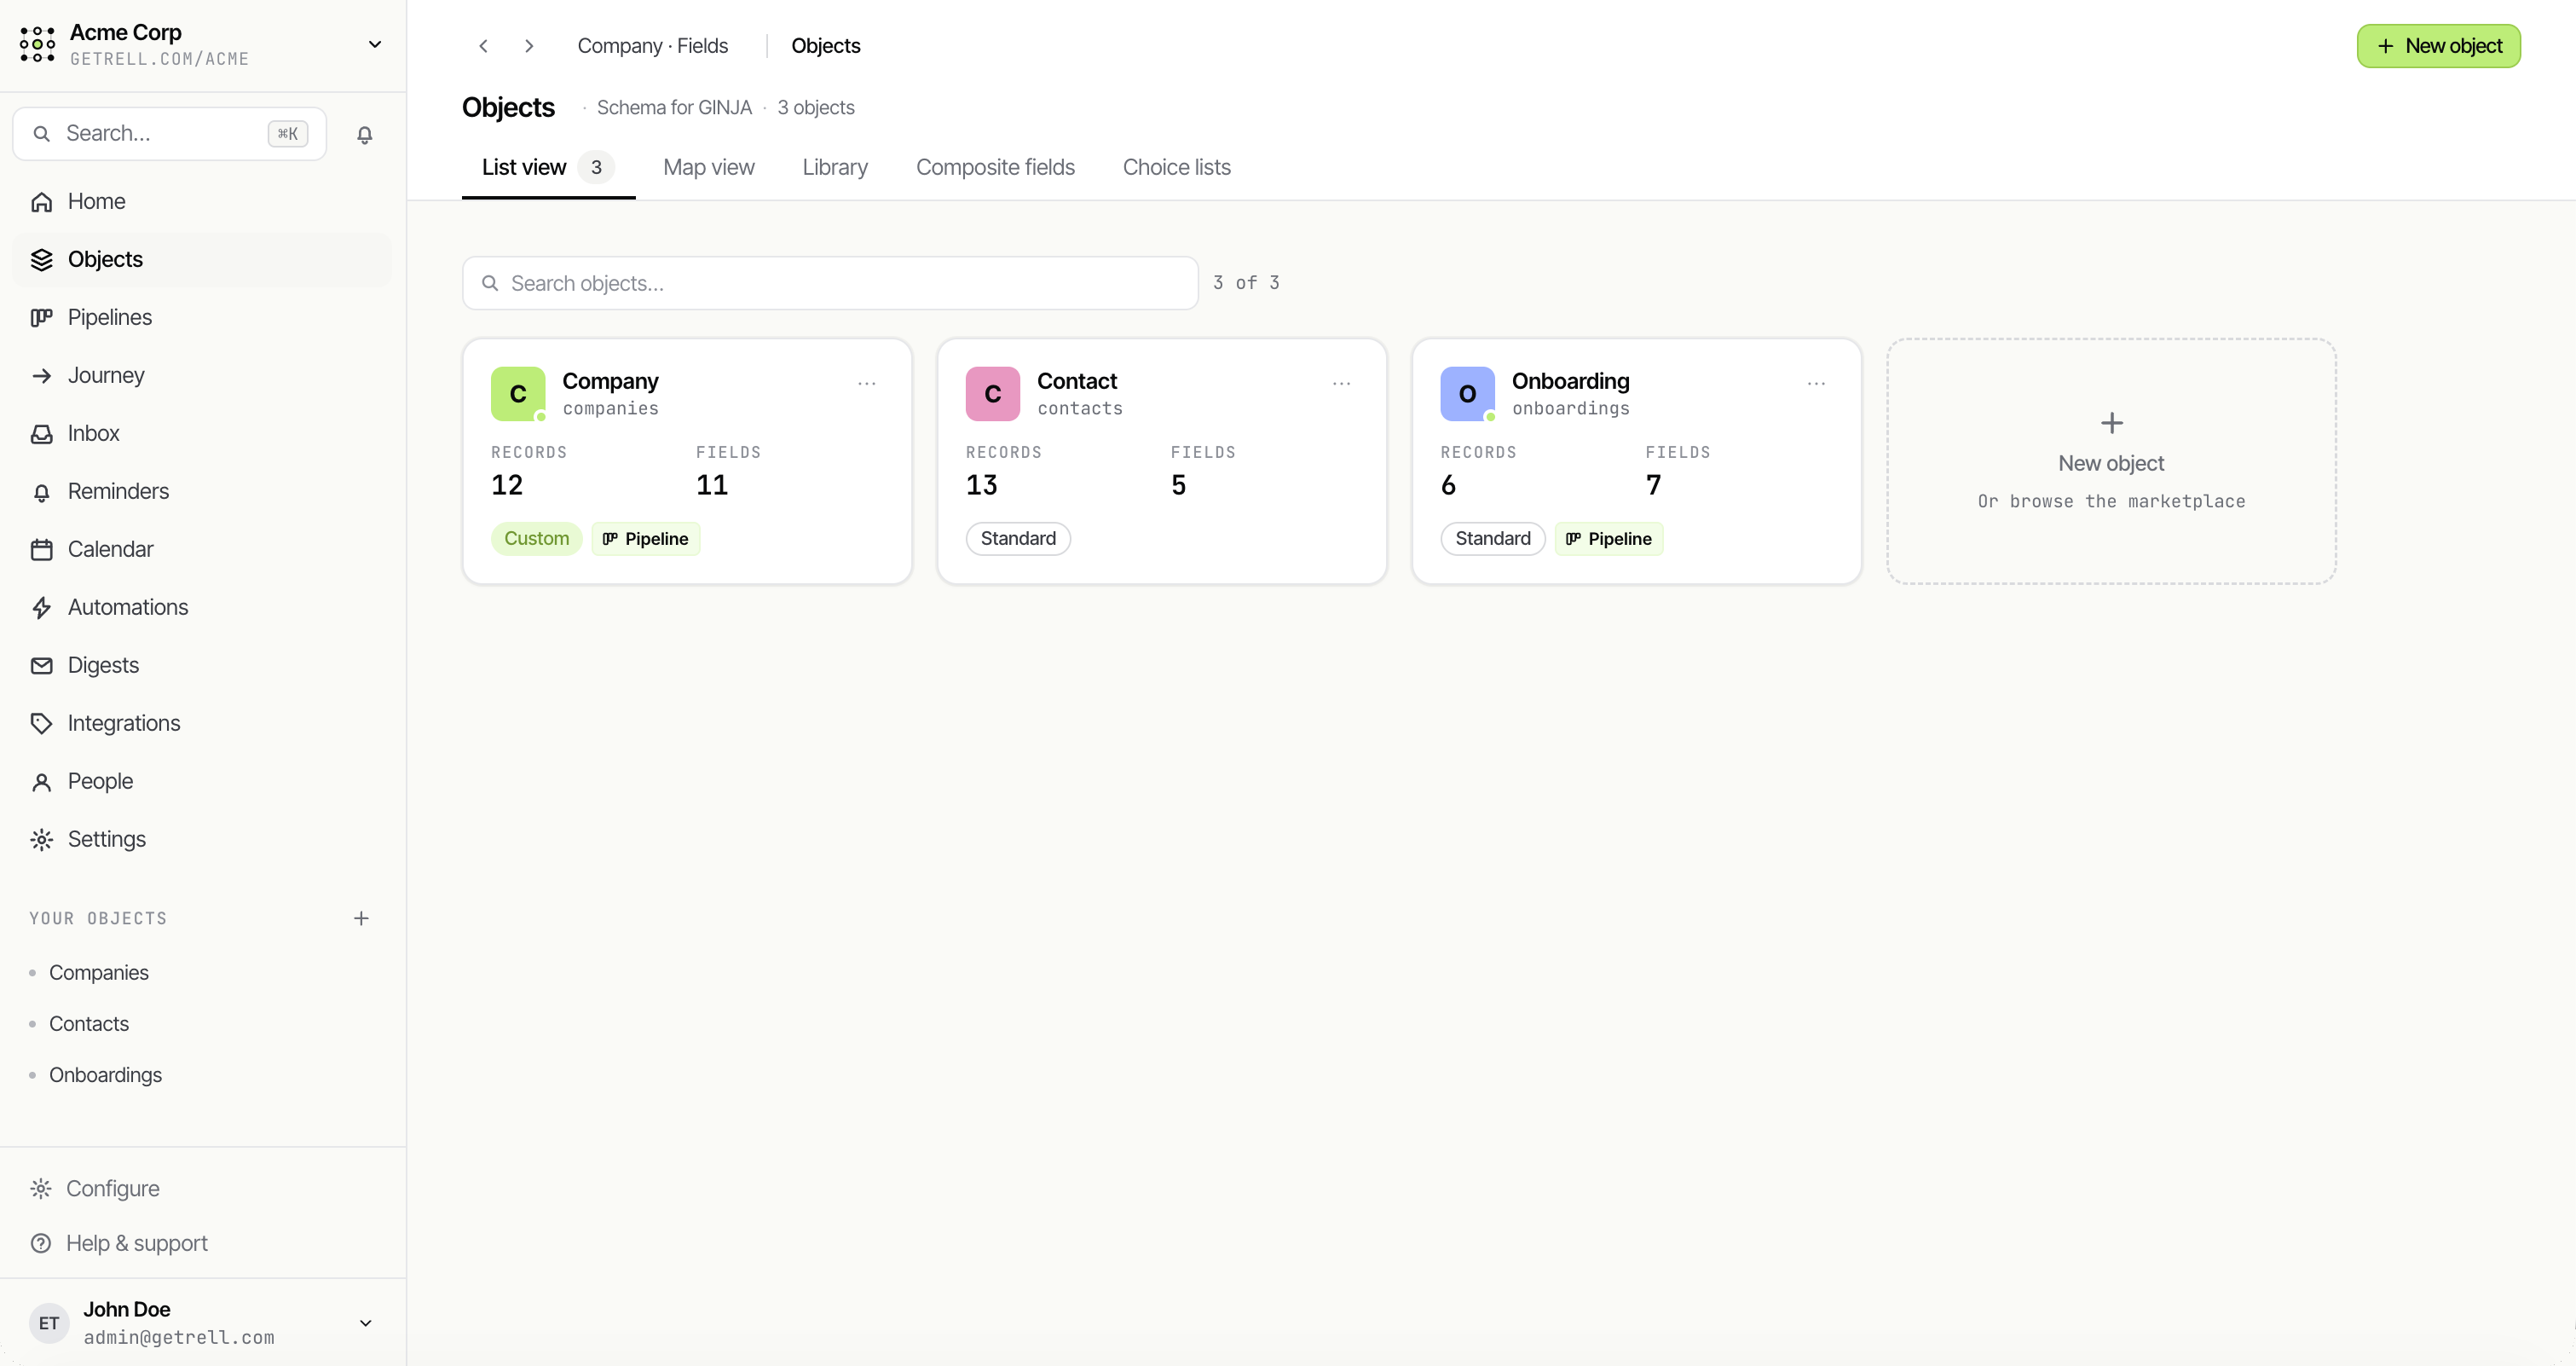Click the Reminders bell icon in sidebar

41,491
